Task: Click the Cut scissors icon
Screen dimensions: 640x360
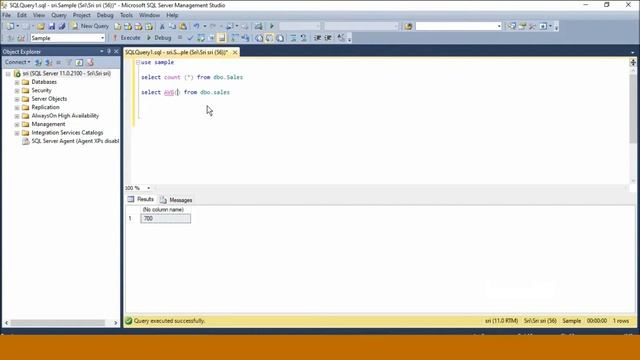Action: coord(162,26)
